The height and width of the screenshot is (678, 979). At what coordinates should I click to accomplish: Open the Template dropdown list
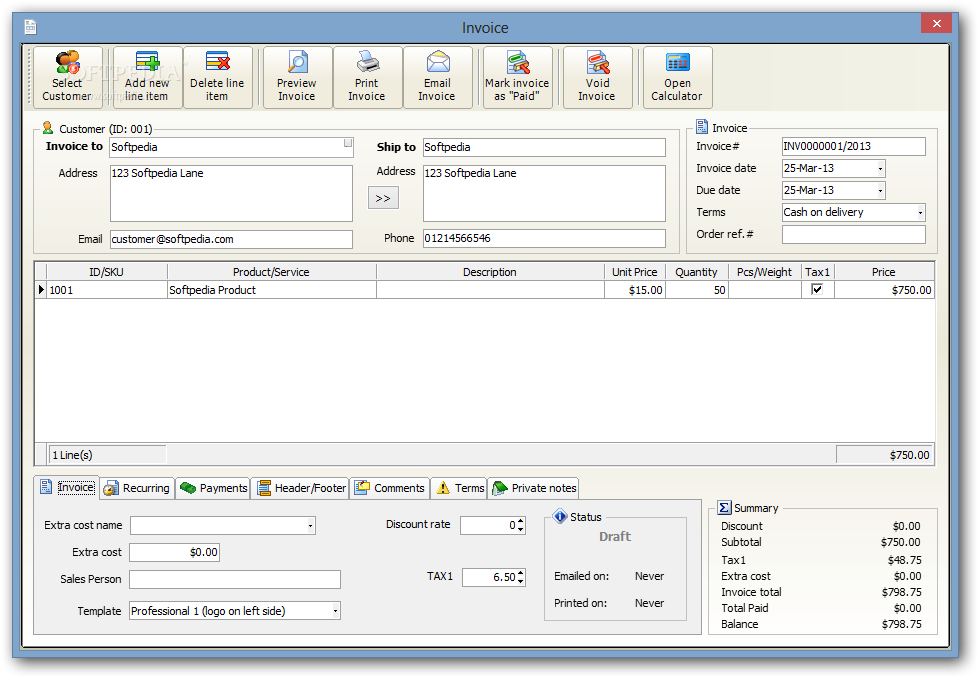click(335, 611)
